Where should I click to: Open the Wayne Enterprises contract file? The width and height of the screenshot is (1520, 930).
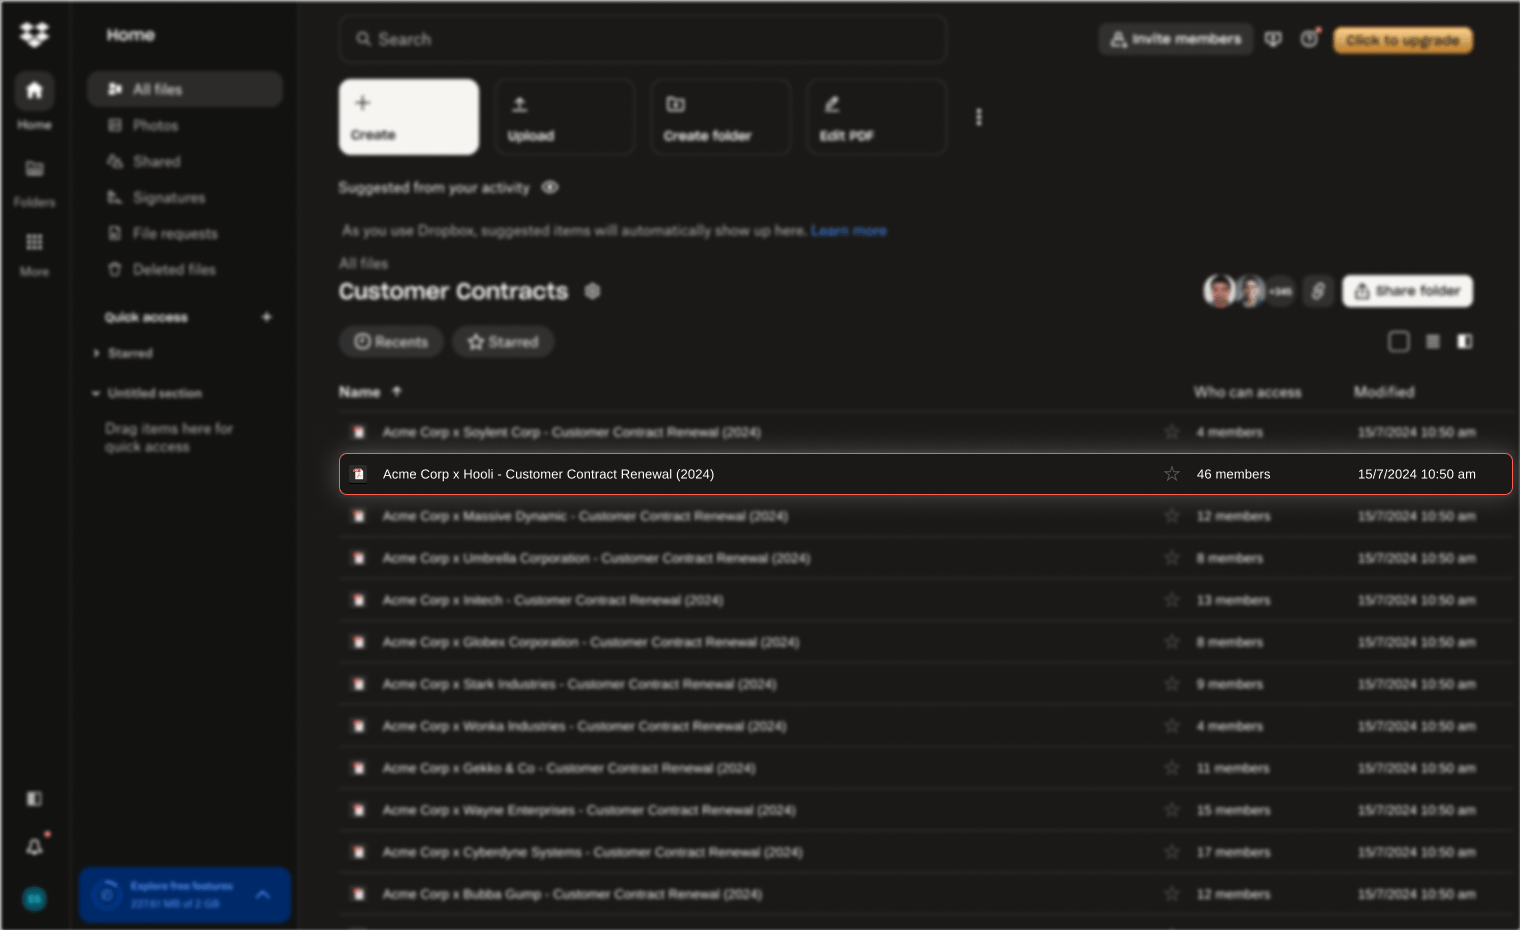[x=589, y=810]
